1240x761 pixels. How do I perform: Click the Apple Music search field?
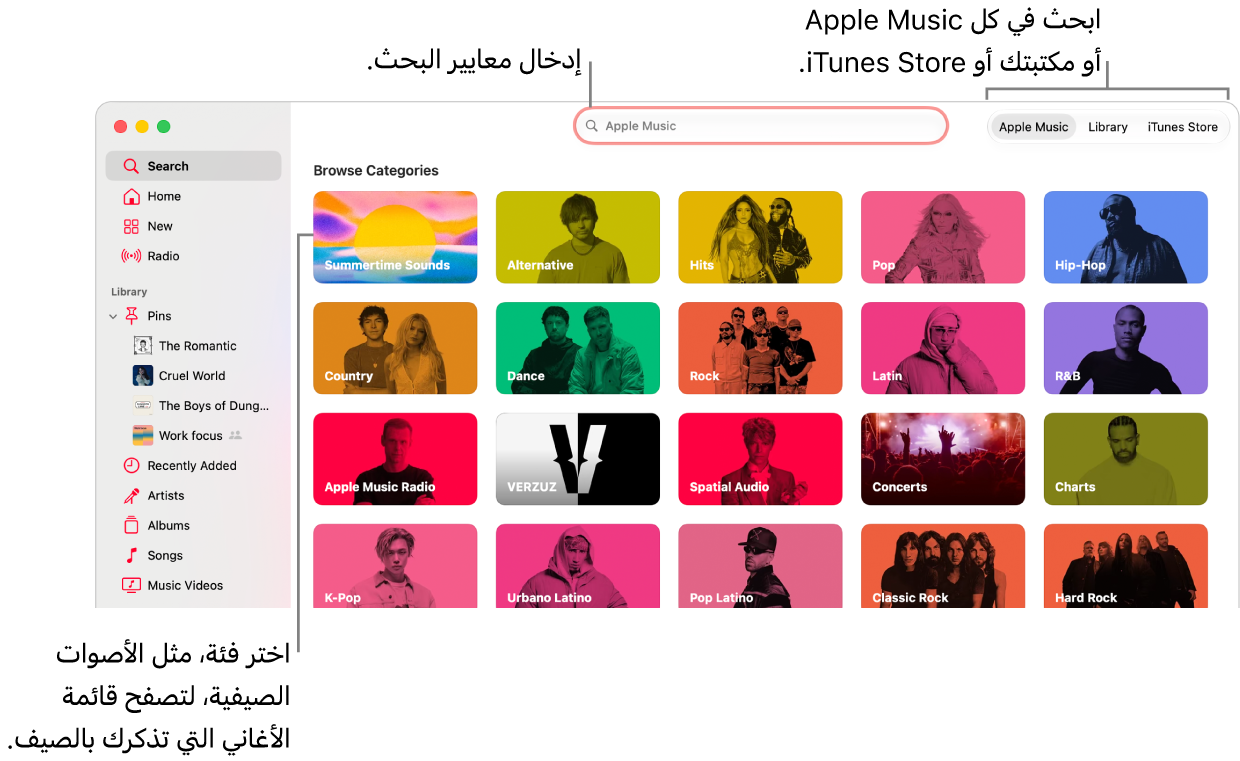click(x=760, y=126)
